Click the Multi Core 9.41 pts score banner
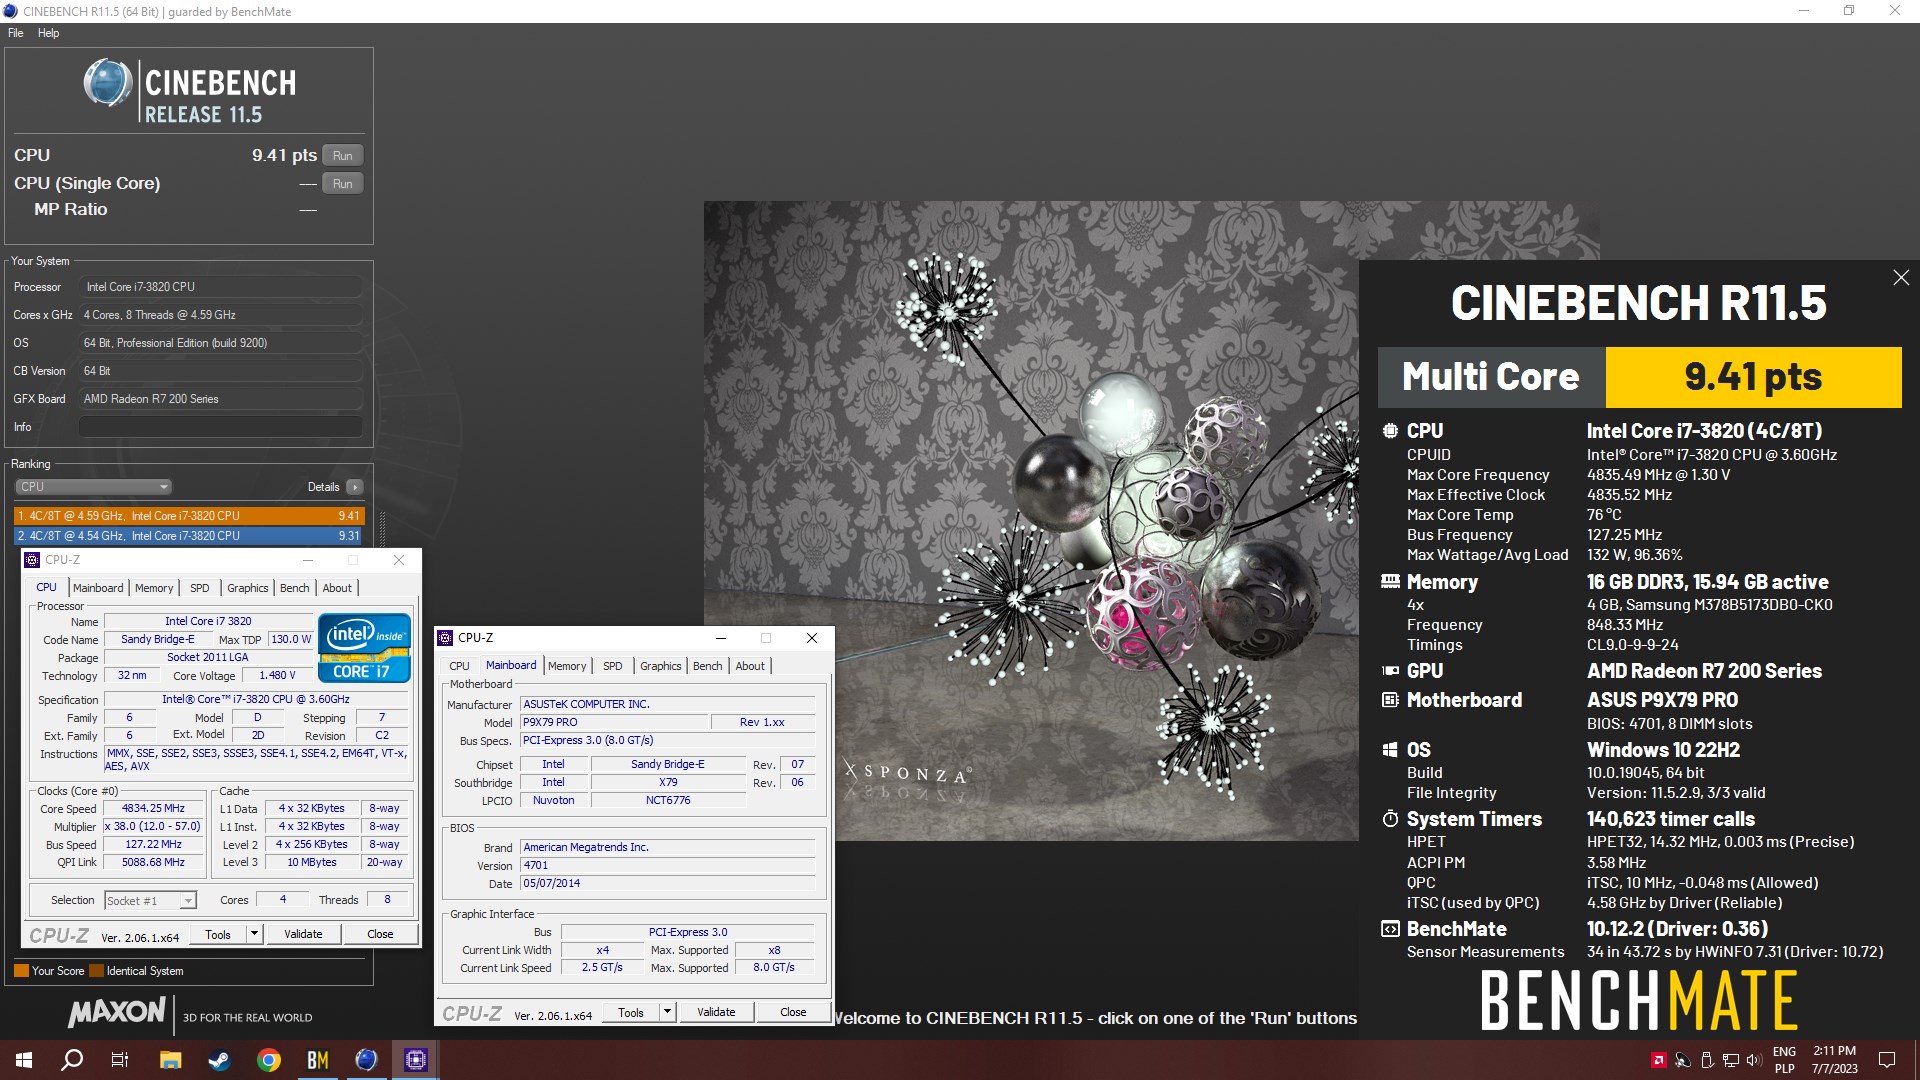 (x=1639, y=377)
